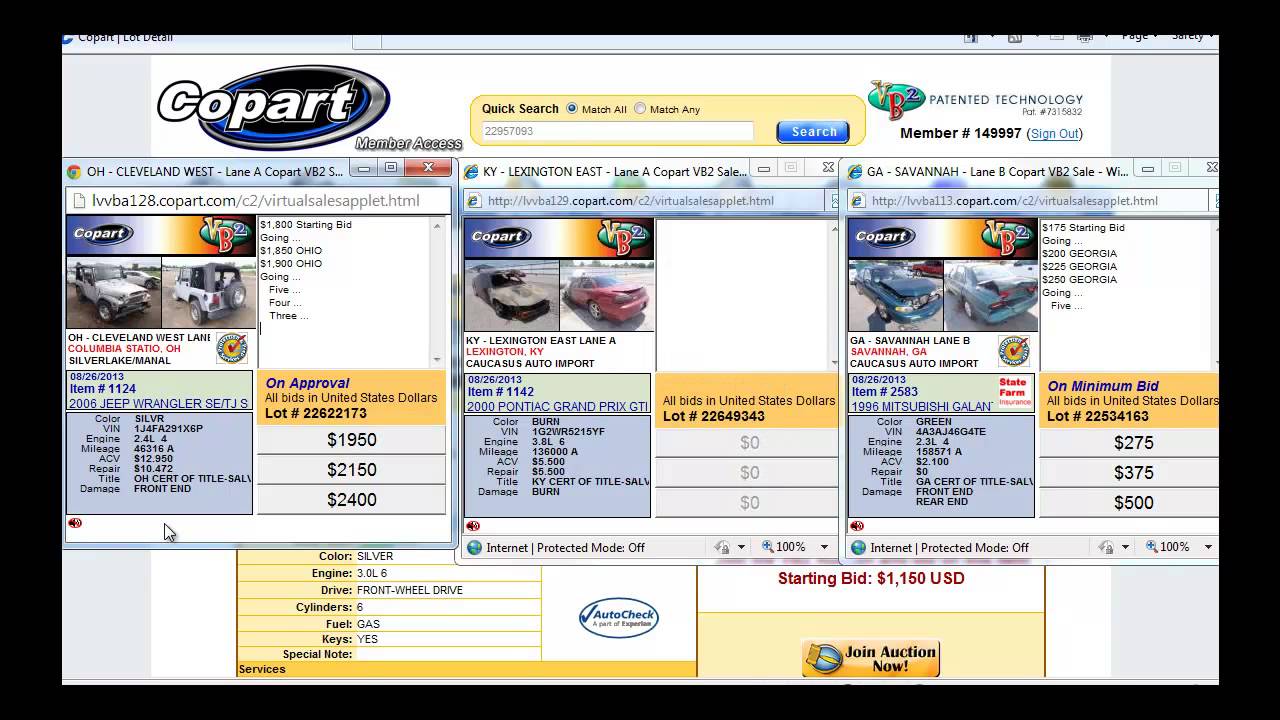Open security options dropdown in Savannah status bar
The width and height of the screenshot is (1280, 720).
point(1125,547)
